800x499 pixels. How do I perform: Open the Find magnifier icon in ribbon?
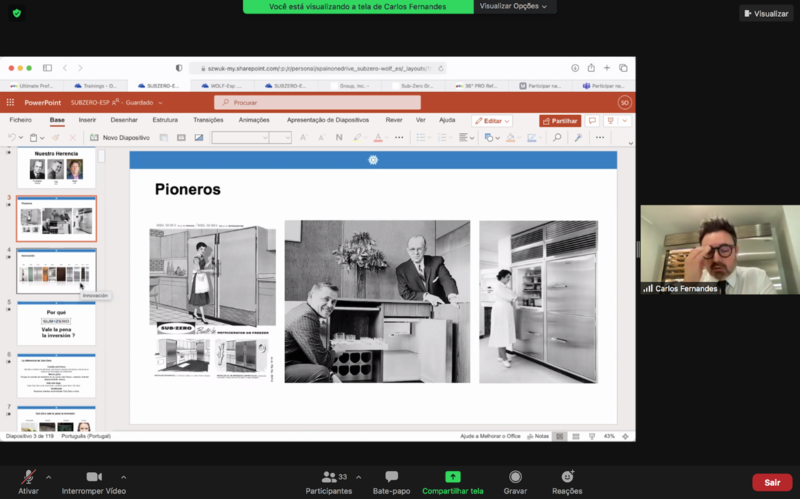pyautogui.click(x=557, y=137)
